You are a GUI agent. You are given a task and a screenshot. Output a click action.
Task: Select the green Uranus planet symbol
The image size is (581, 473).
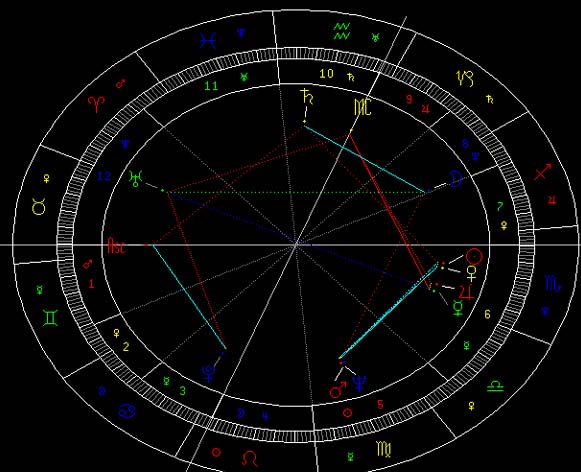(x=135, y=179)
